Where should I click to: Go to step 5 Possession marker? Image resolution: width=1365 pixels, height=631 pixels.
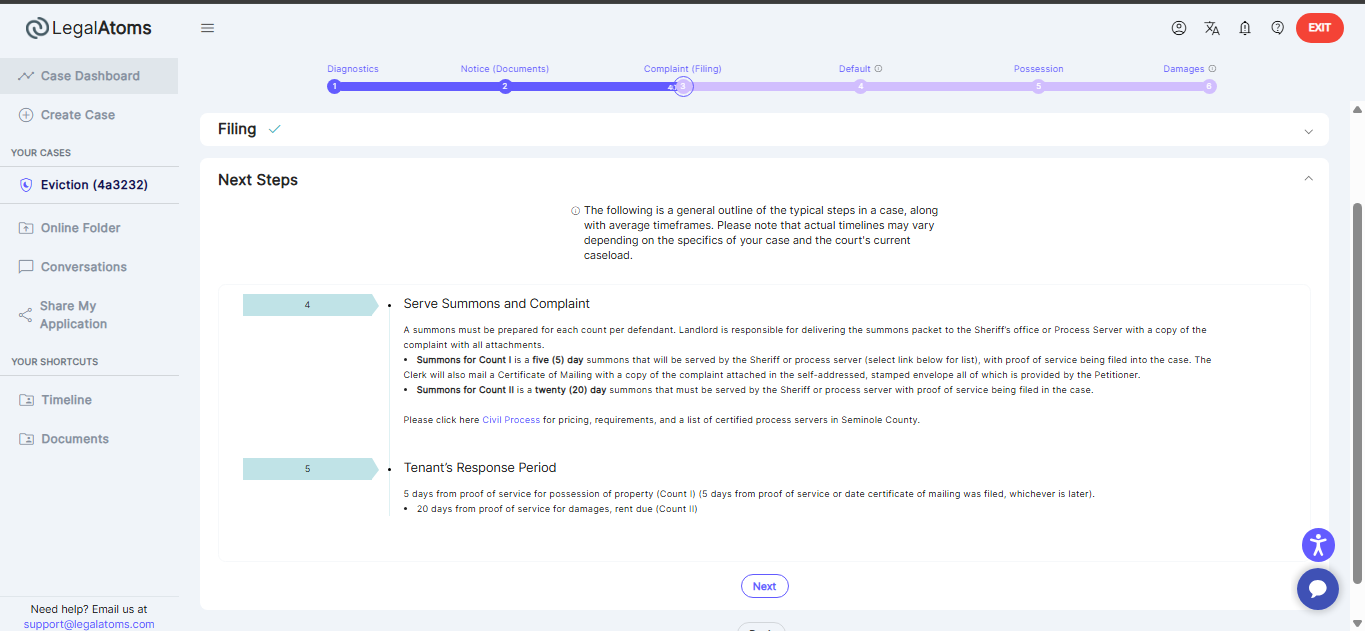[x=1038, y=87]
